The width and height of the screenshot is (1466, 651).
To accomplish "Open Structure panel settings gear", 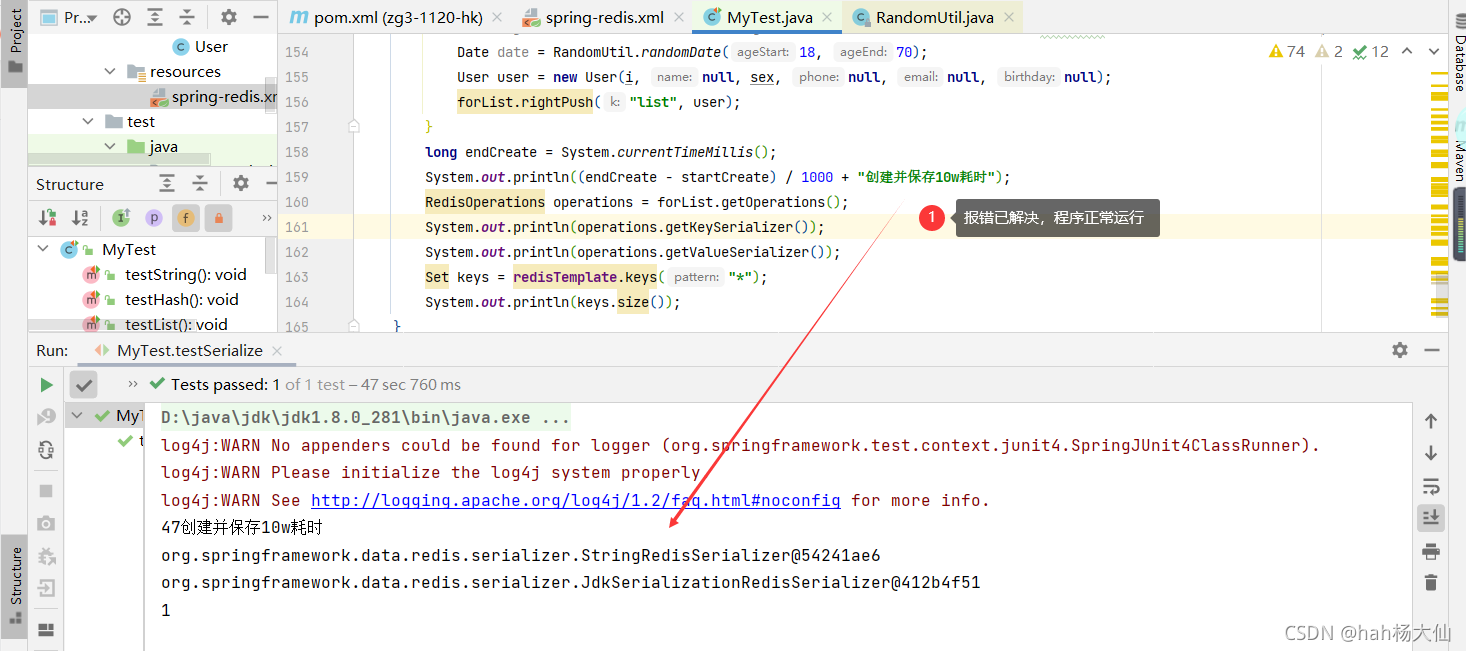I will 240,183.
